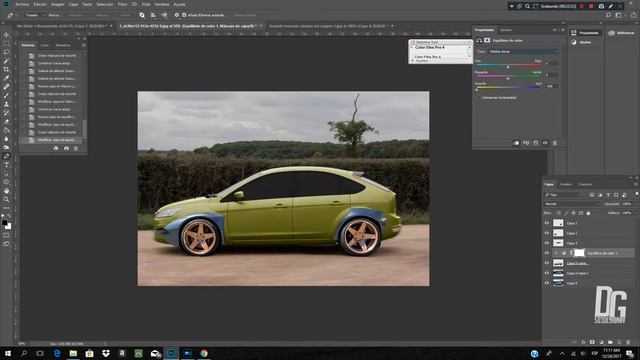The image size is (640, 360).
Task: Open the Imagen menu
Action: pos(58,4)
